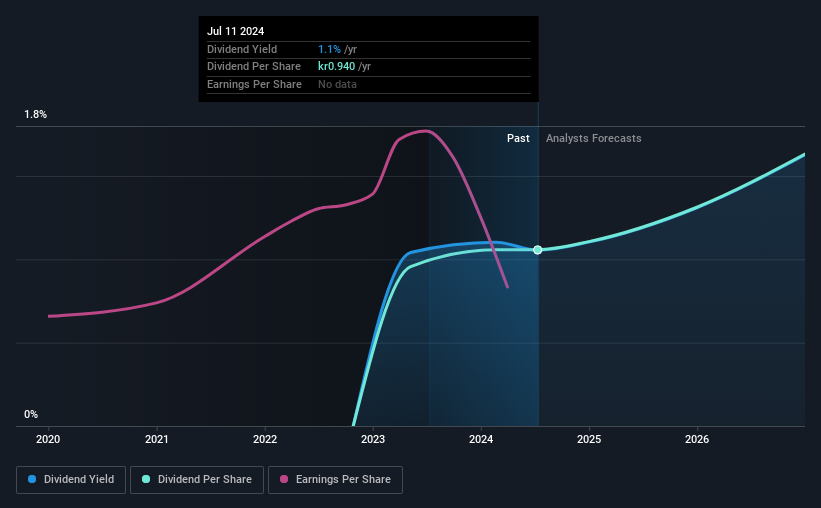
Task: Click the kr0.940 dividend per share value
Action: pyautogui.click(x=336, y=67)
